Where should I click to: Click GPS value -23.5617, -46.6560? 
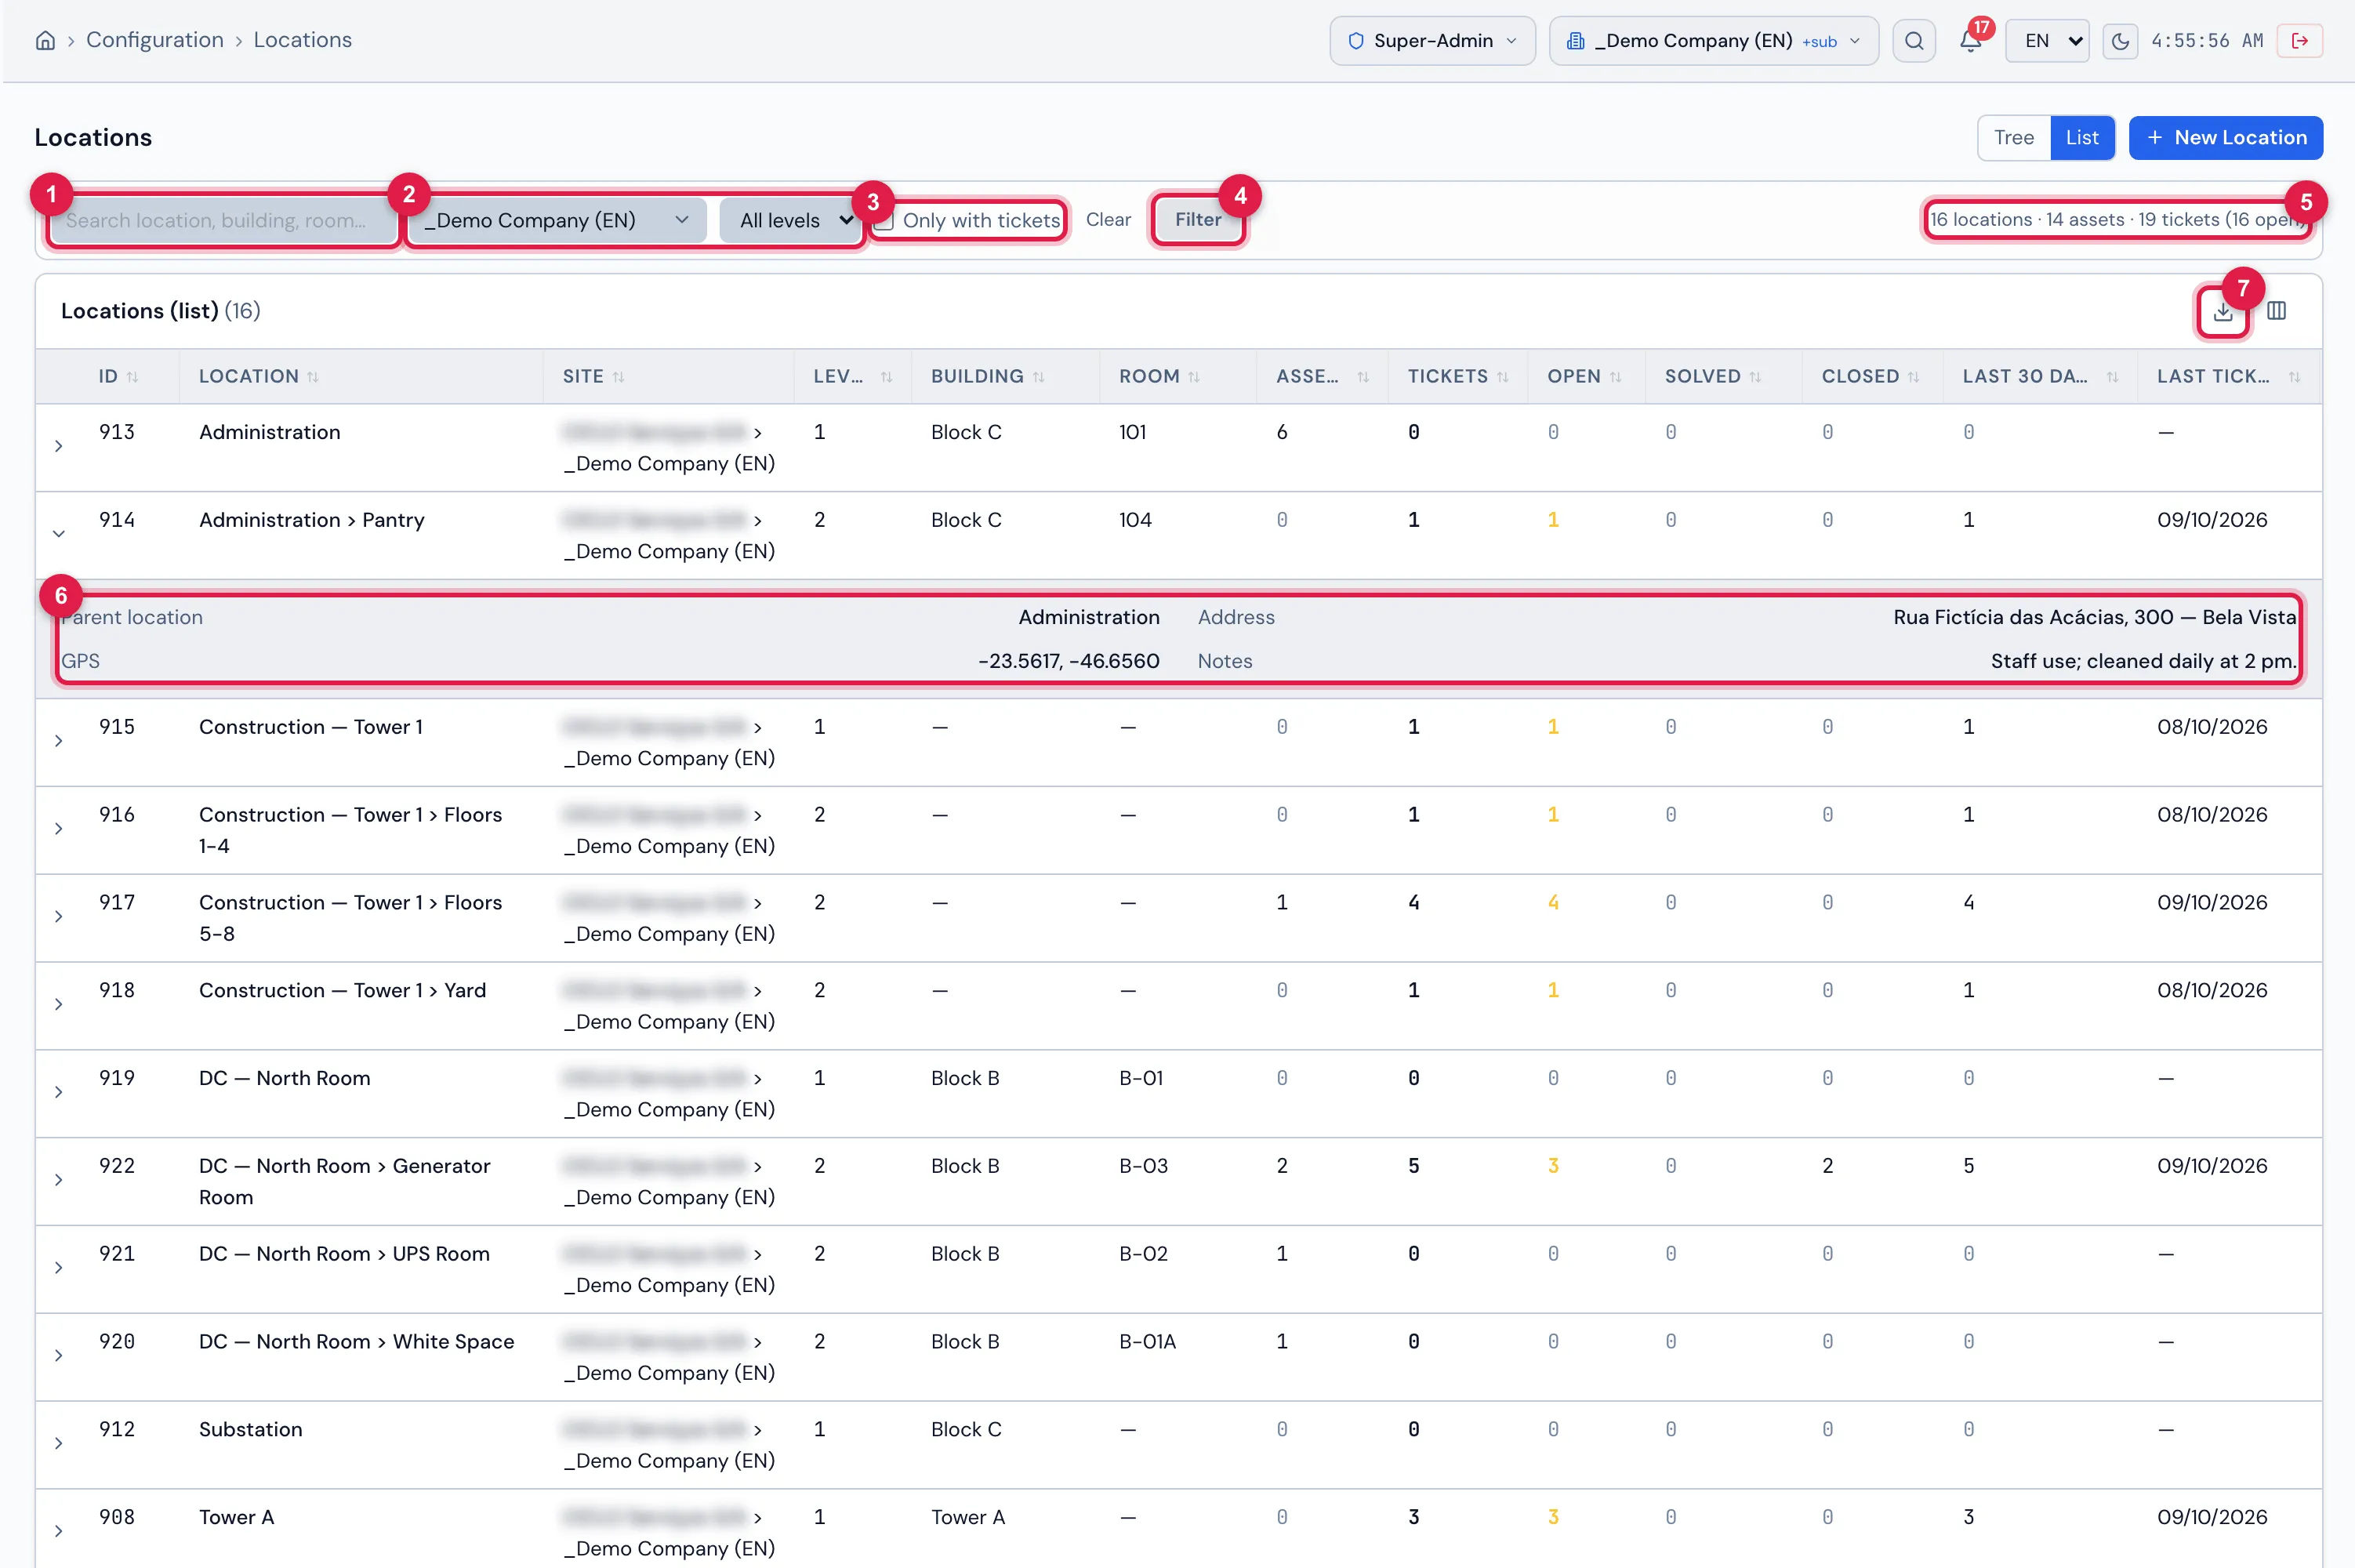1068,661
